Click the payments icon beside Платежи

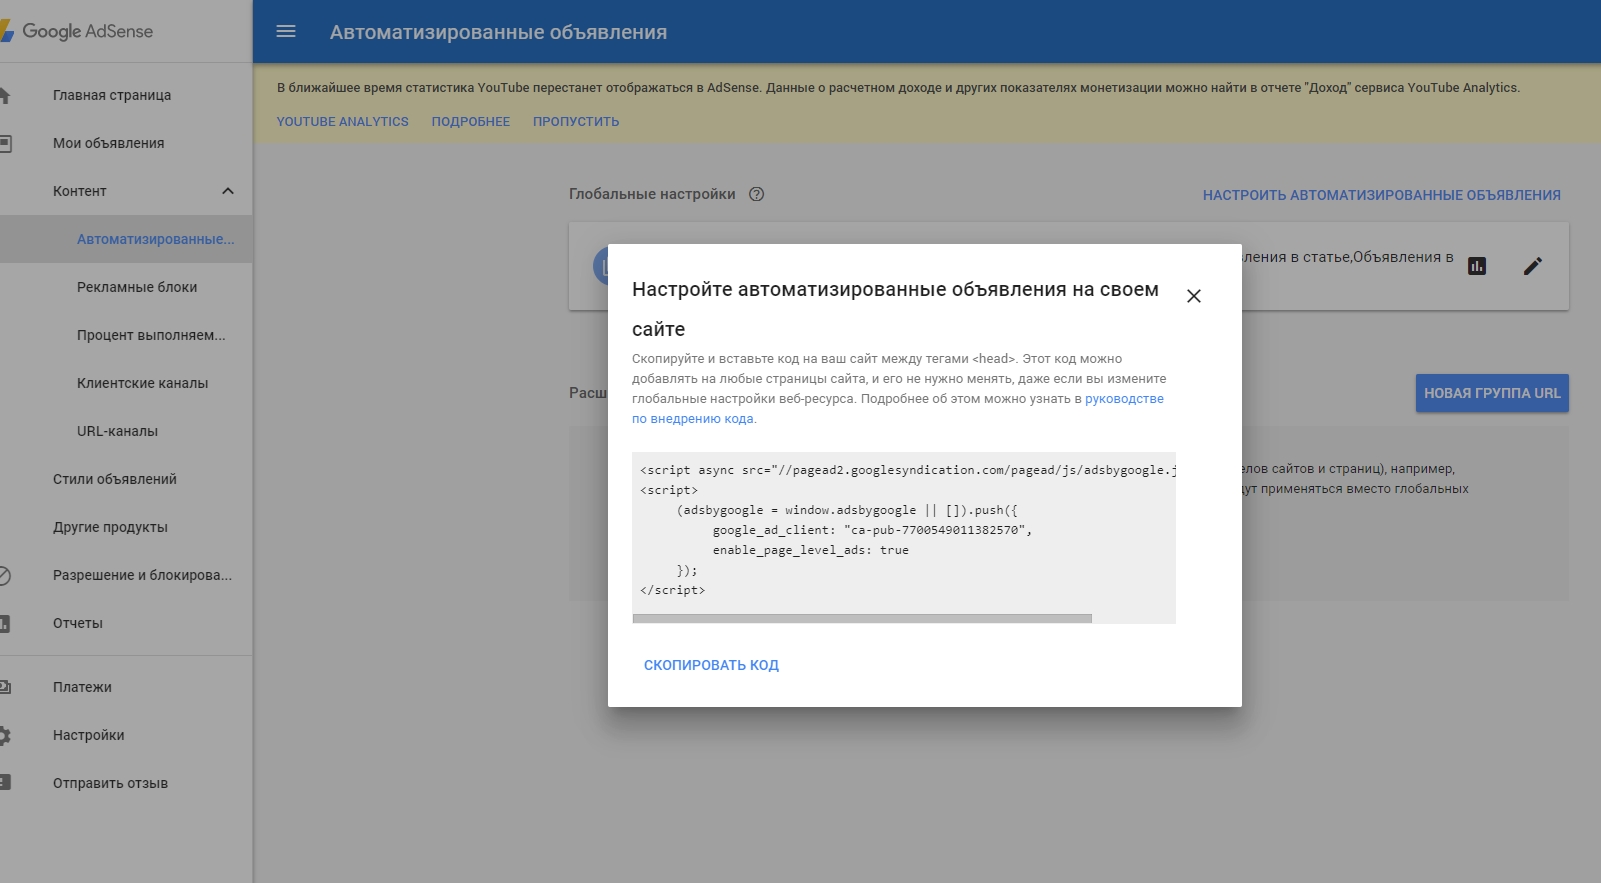(4, 687)
